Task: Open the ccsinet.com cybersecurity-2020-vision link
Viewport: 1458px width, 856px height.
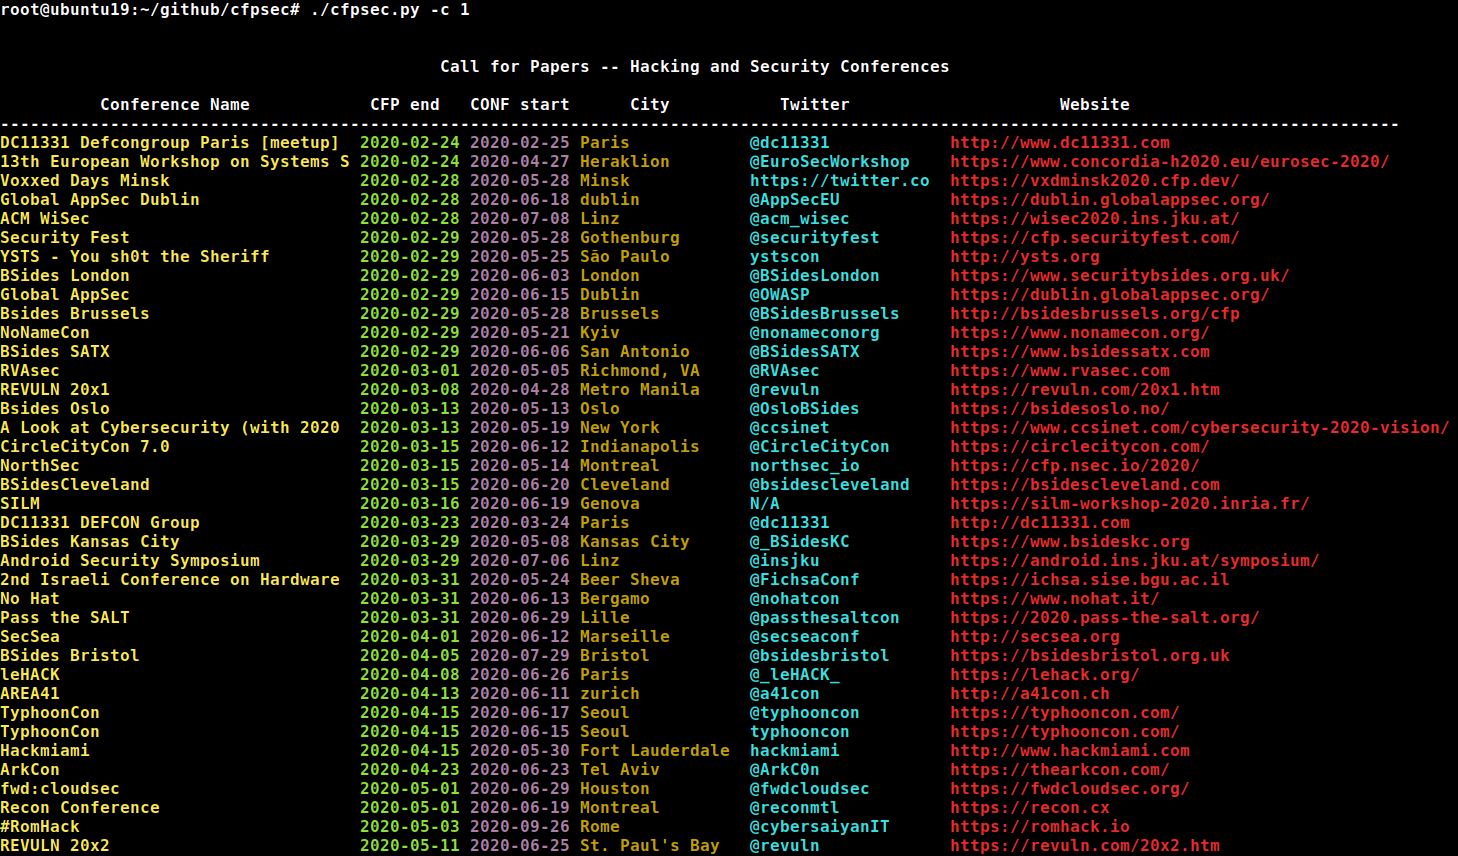Action: coord(1200,427)
